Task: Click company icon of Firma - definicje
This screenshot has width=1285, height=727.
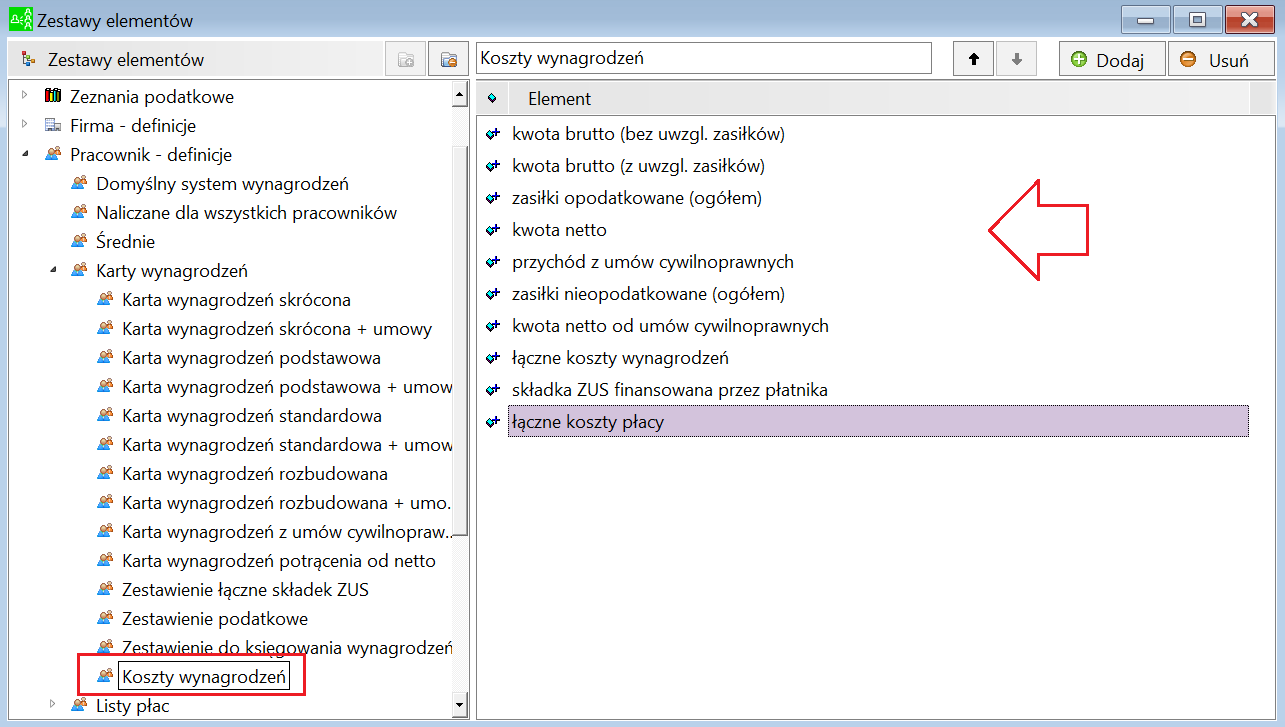Action: (x=53, y=125)
